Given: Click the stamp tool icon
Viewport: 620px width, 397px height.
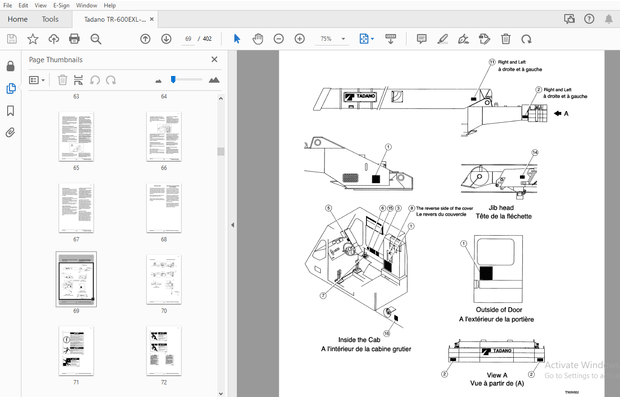Looking at the screenshot, I should click(x=484, y=39).
